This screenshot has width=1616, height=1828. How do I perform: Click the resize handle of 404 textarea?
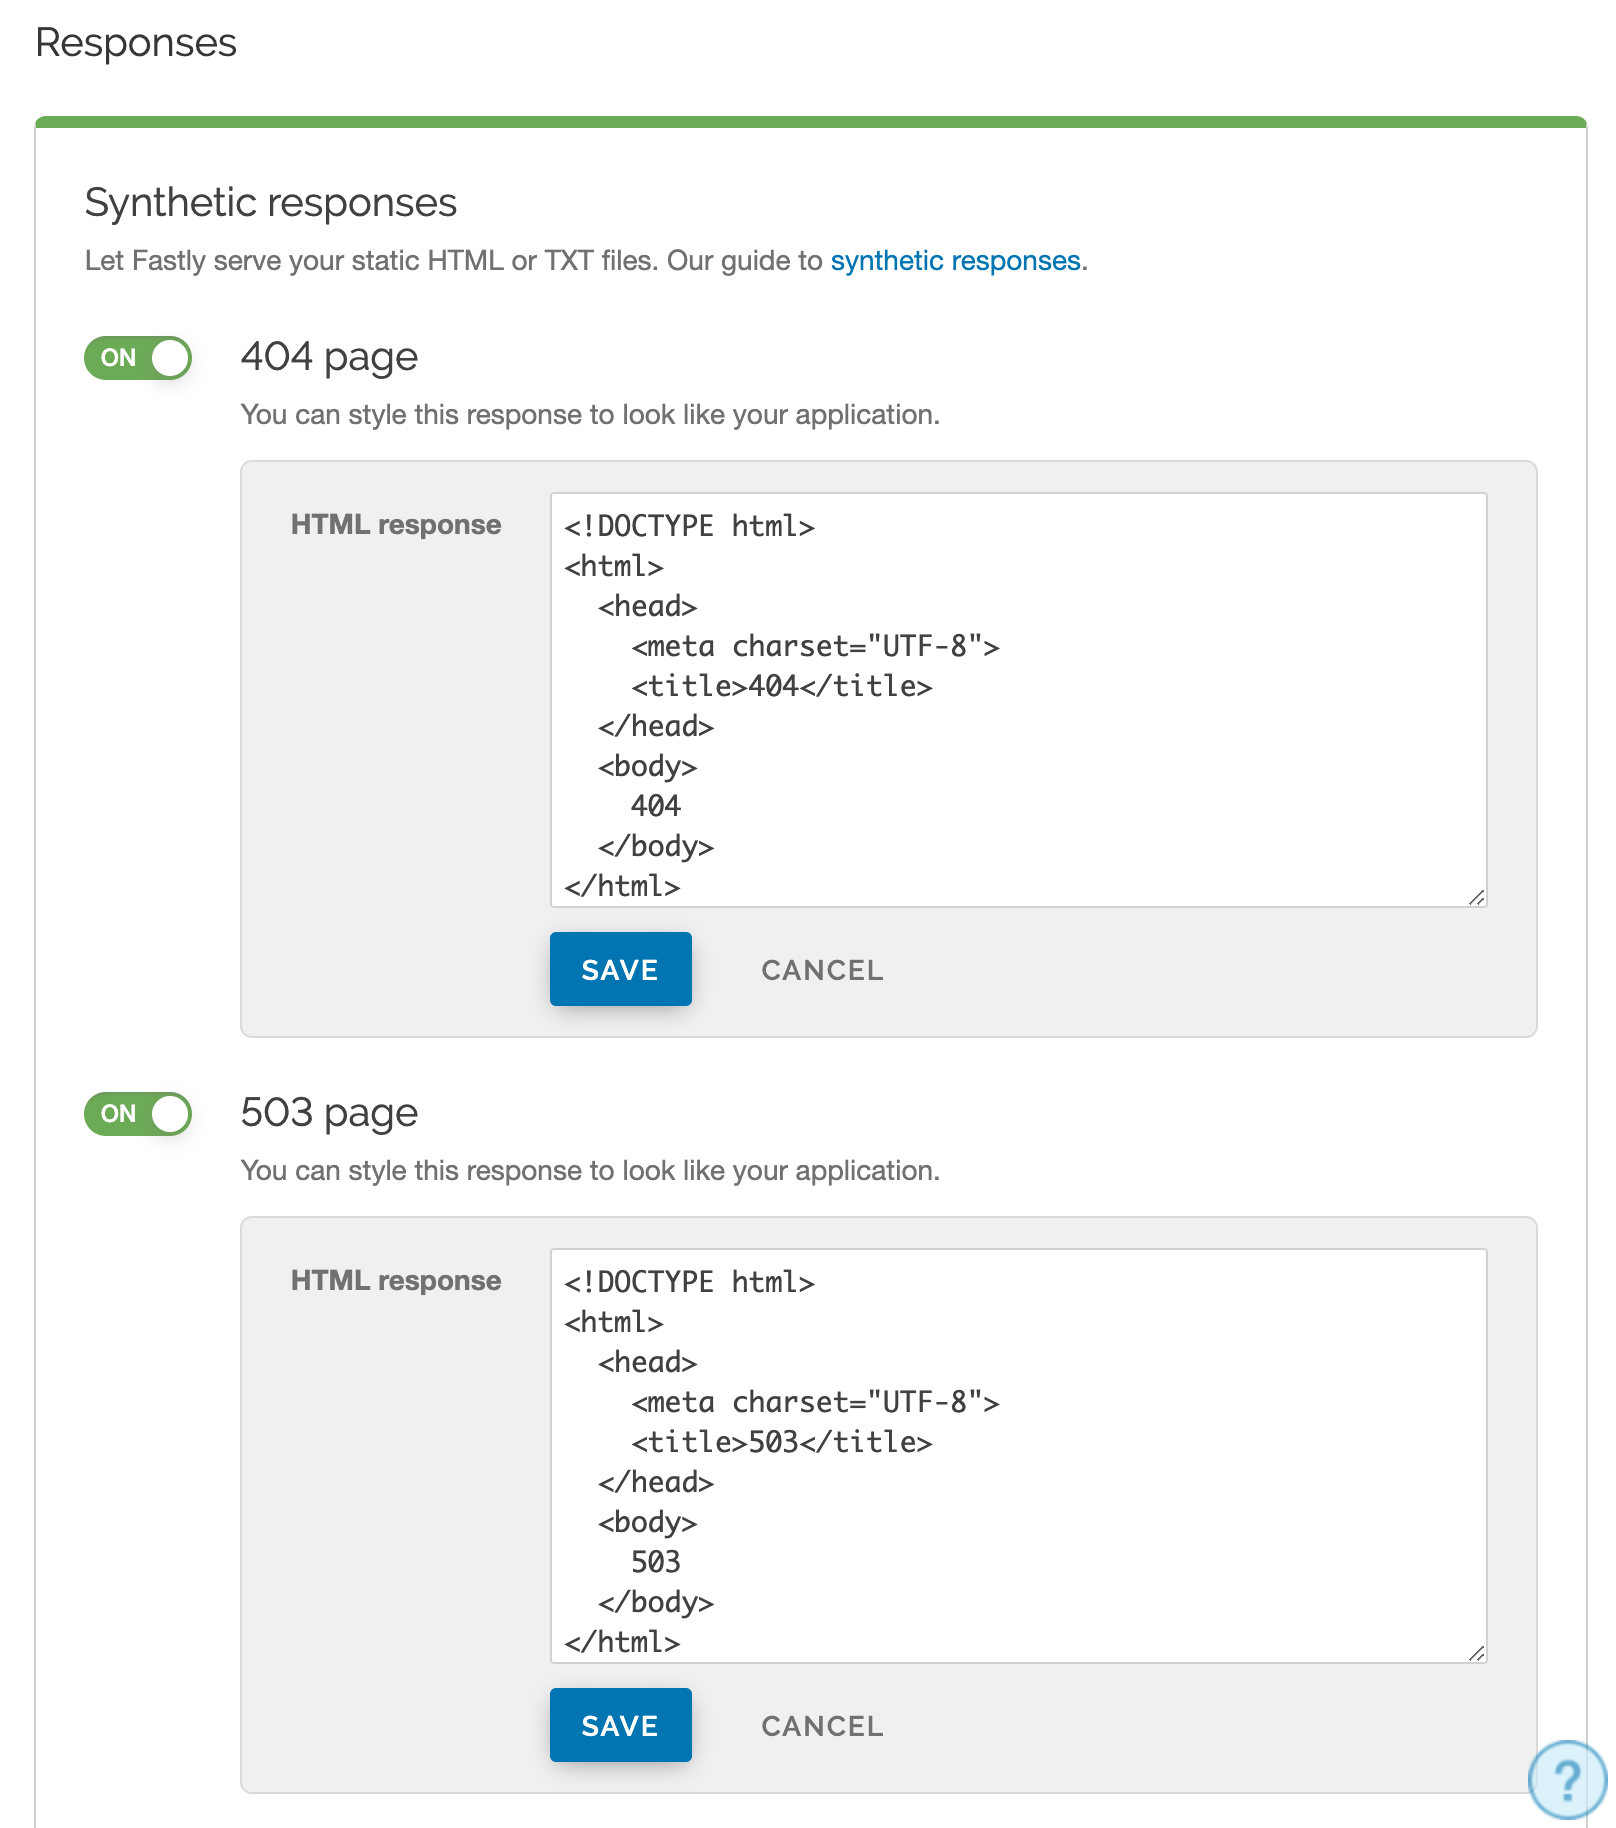(1478, 899)
